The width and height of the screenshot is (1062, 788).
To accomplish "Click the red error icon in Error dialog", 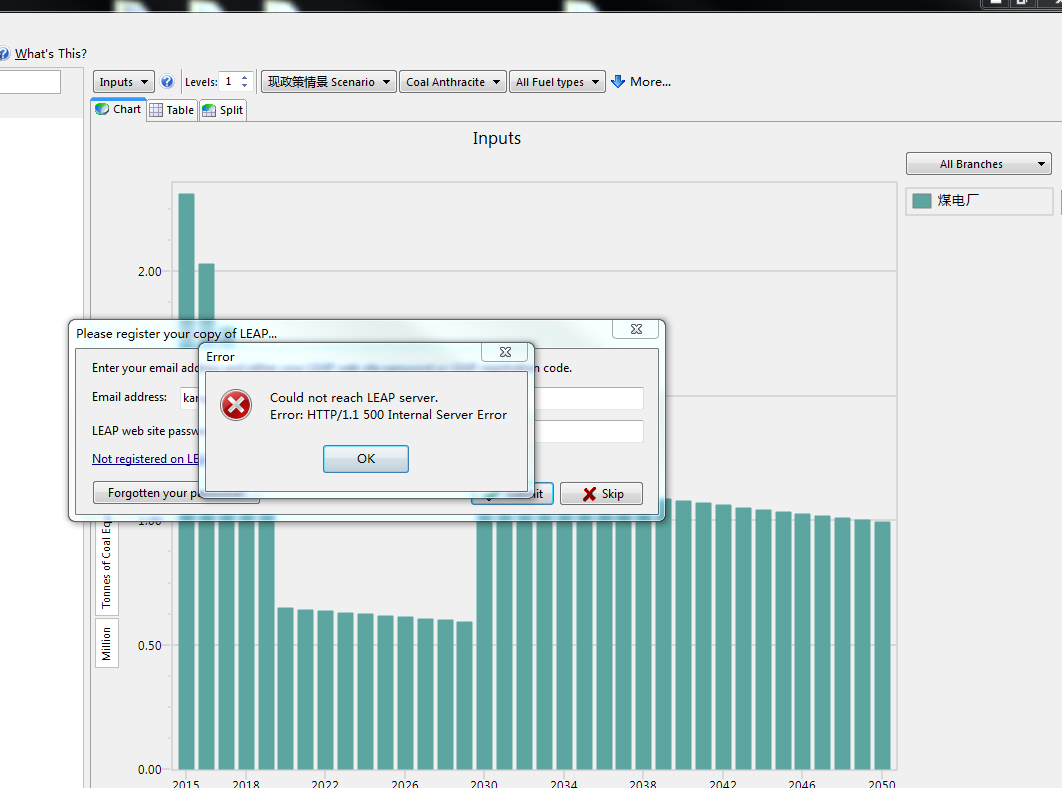I will 236,405.
